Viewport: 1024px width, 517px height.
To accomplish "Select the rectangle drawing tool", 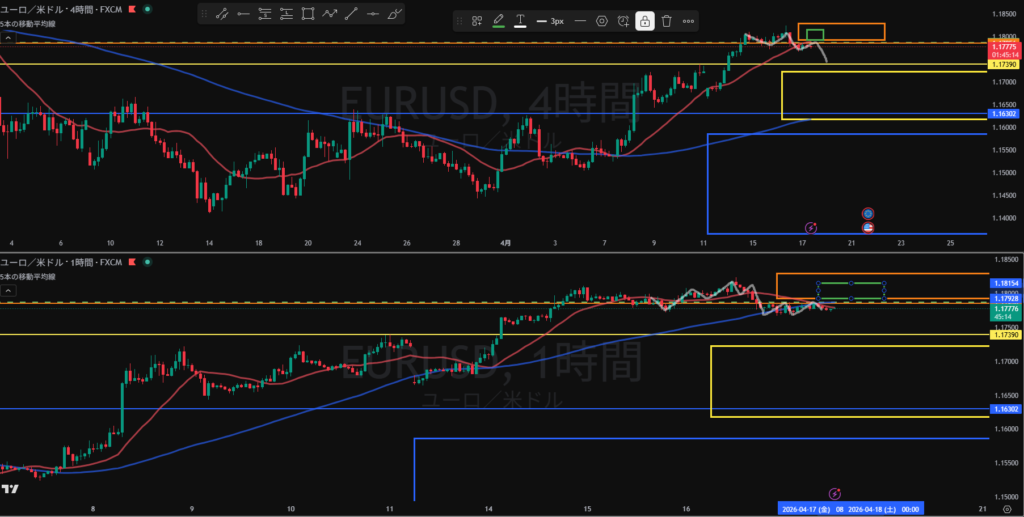I will click(x=307, y=14).
